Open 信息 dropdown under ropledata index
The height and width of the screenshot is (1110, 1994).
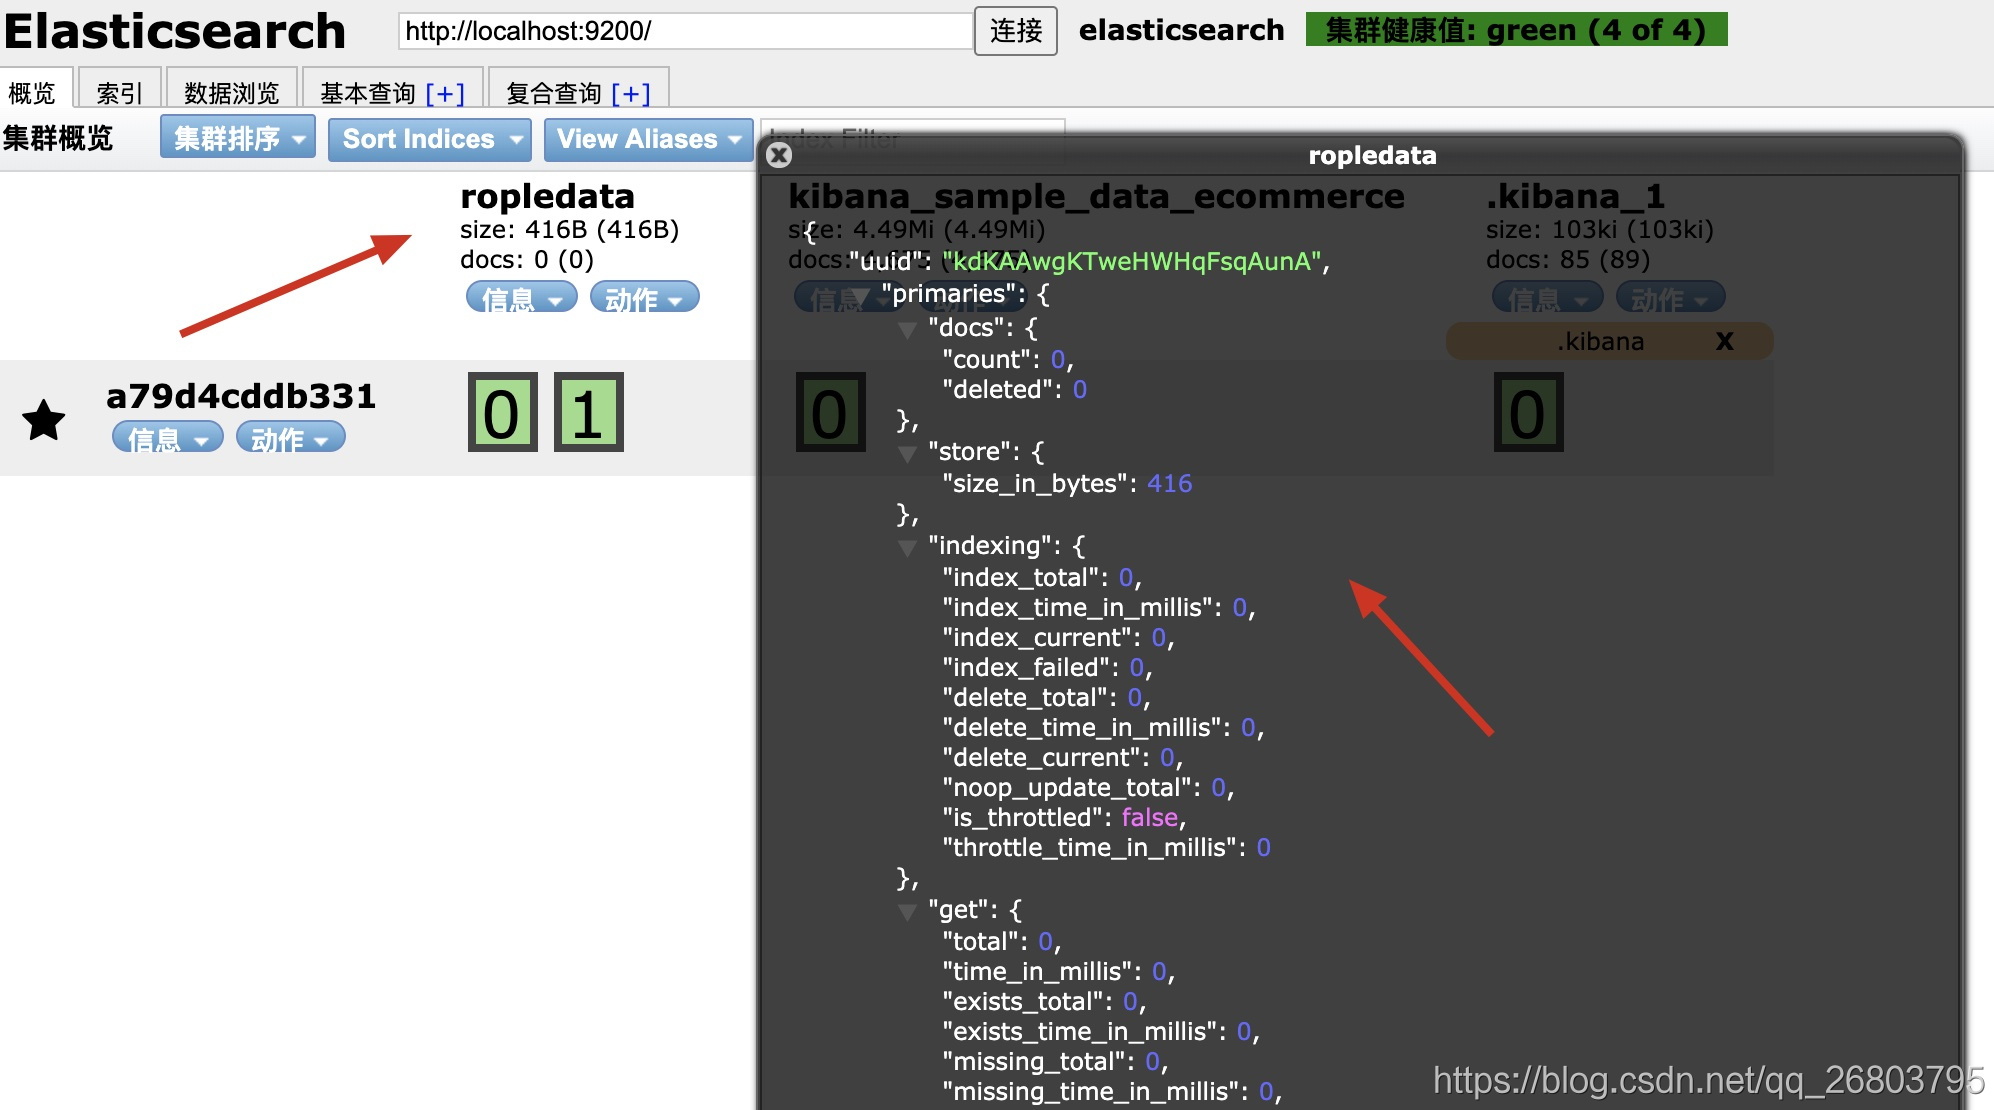coord(521,298)
